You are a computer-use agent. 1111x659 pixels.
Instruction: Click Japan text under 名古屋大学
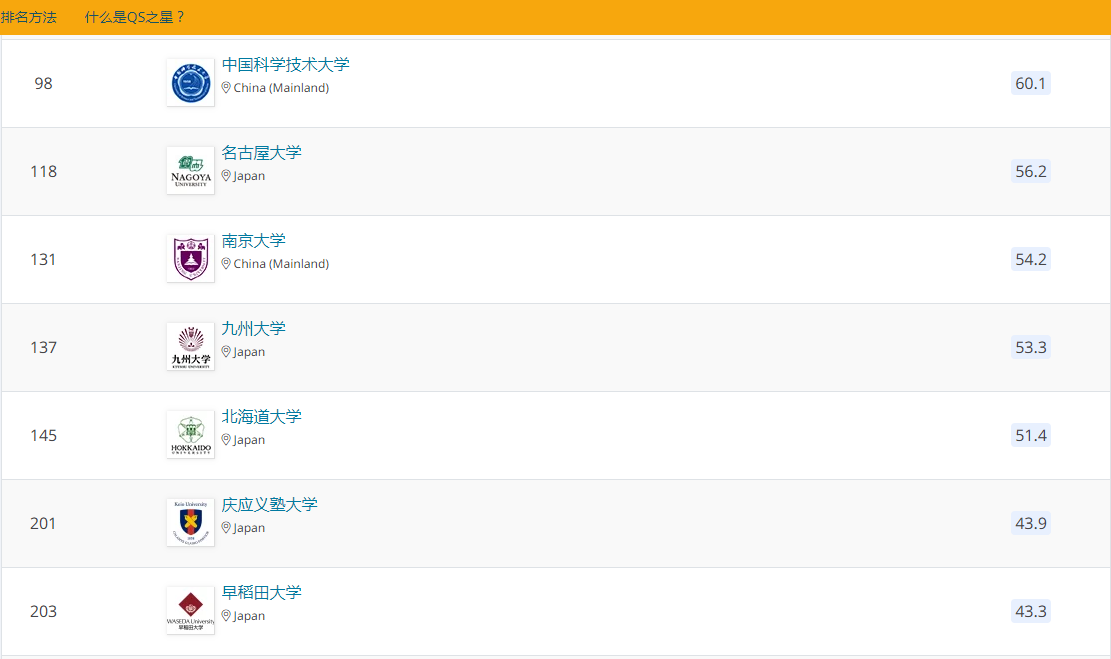click(249, 176)
